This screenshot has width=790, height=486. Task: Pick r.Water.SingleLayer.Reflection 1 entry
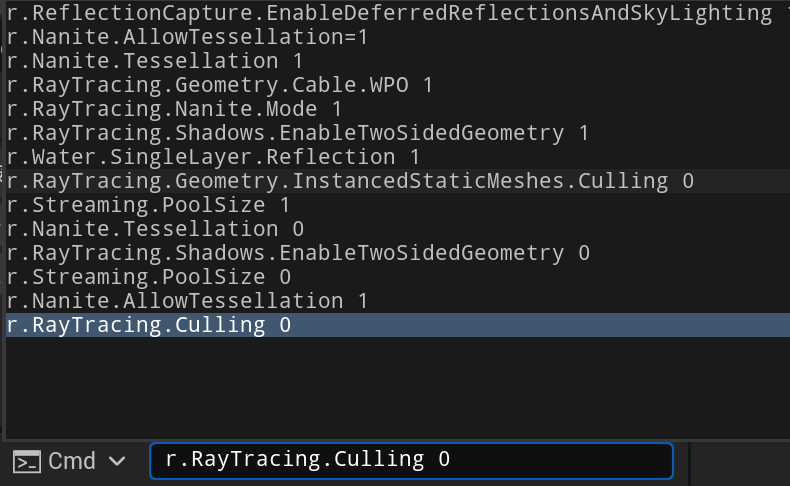tap(398, 157)
